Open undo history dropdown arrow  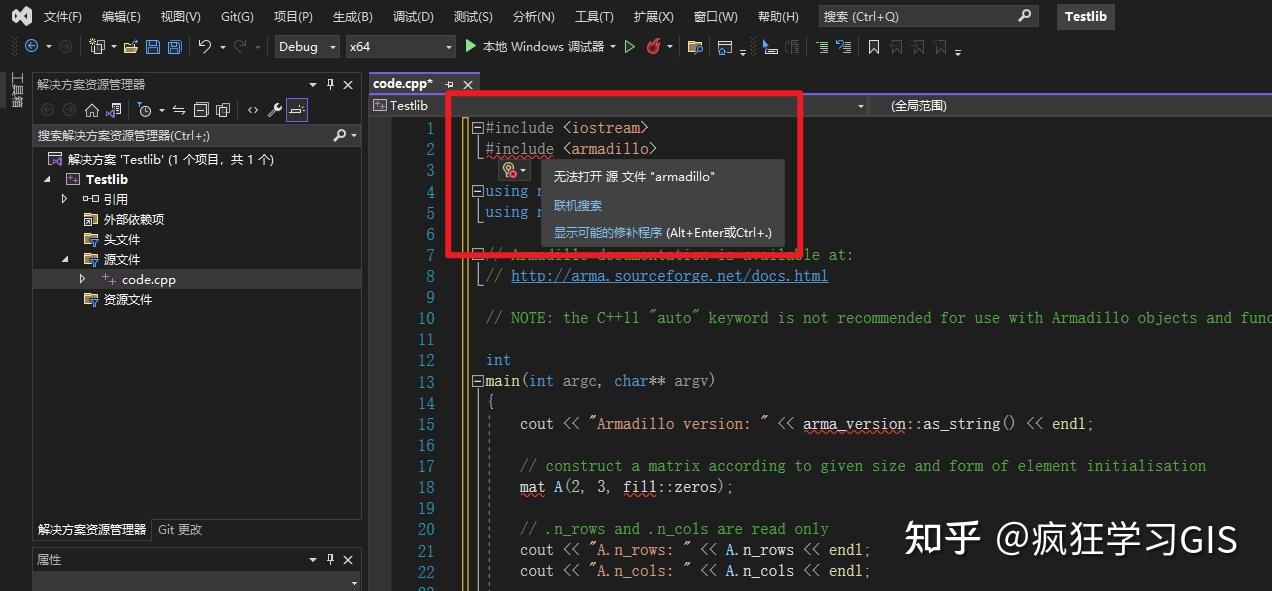coord(222,47)
